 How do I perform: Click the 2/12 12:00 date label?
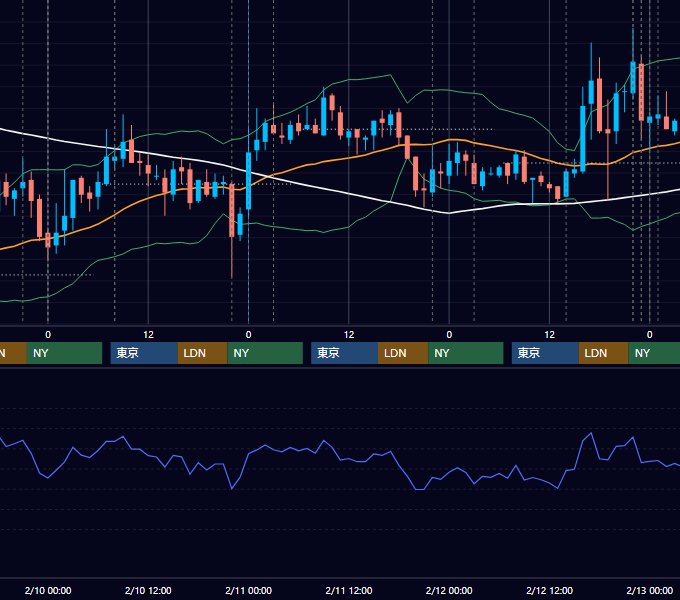(549, 590)
